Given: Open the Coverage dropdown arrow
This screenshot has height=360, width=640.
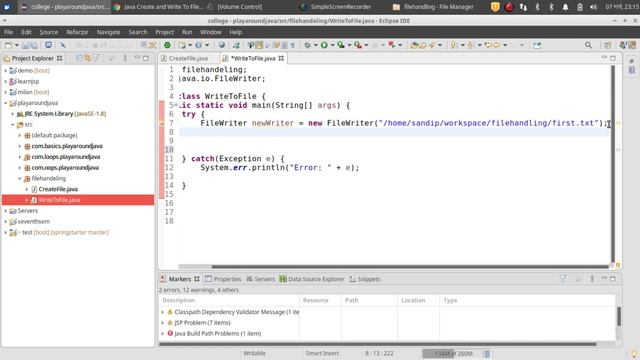Looking at the screenshot, I should (349, 45).
